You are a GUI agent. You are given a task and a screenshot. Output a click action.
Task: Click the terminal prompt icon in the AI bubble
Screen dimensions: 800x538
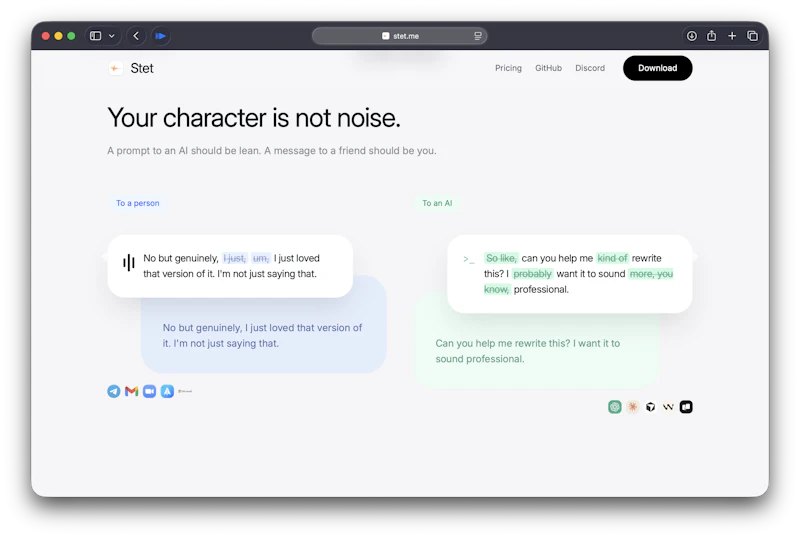(469, 259)
